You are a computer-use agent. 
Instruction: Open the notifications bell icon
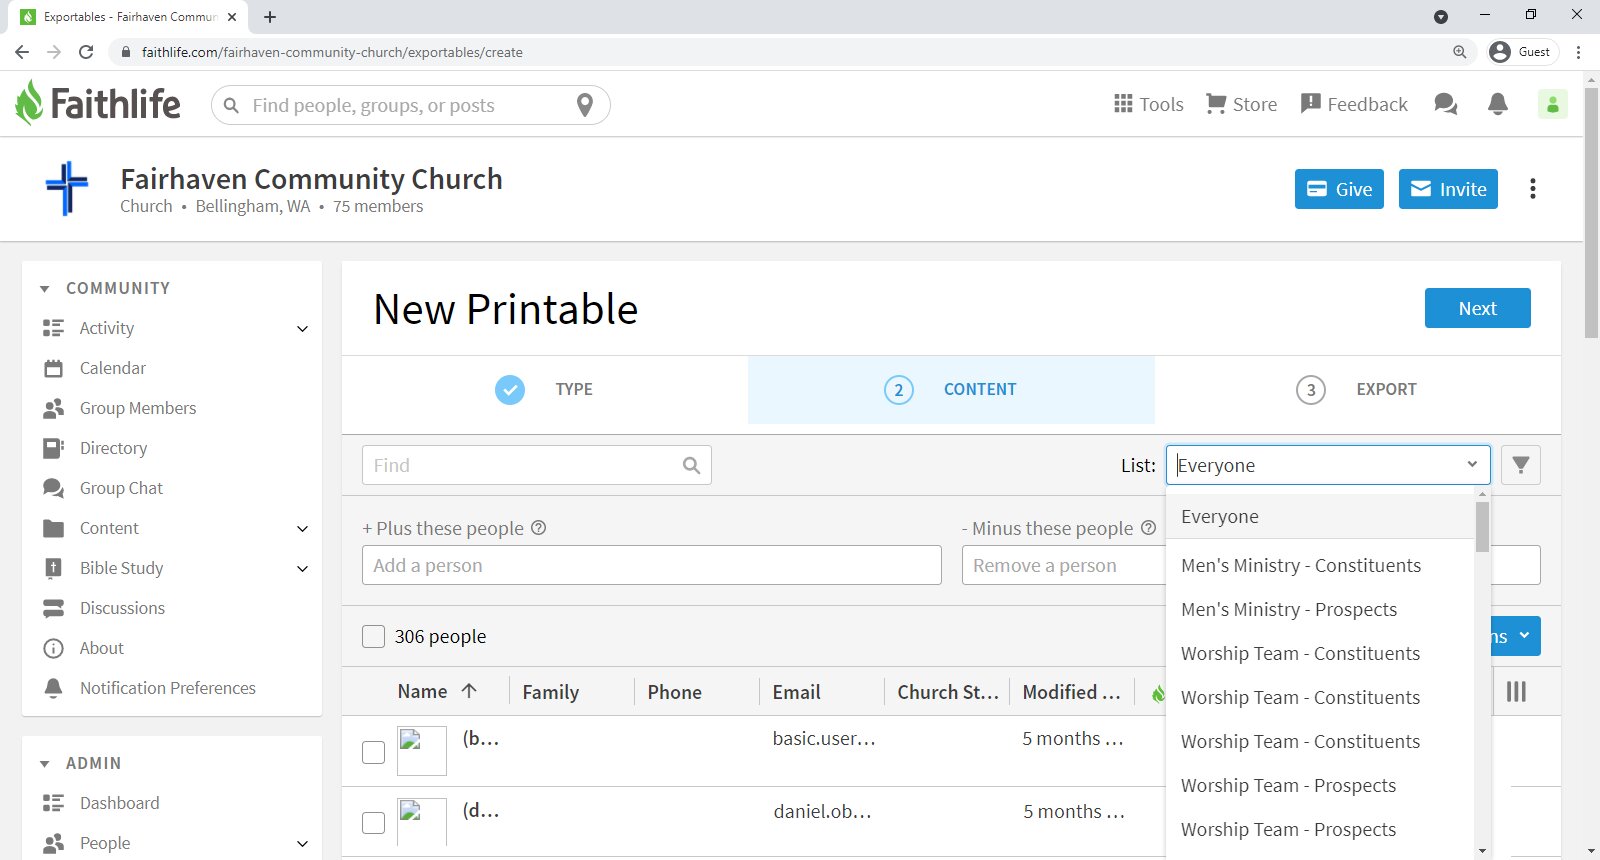(1498, 104)
